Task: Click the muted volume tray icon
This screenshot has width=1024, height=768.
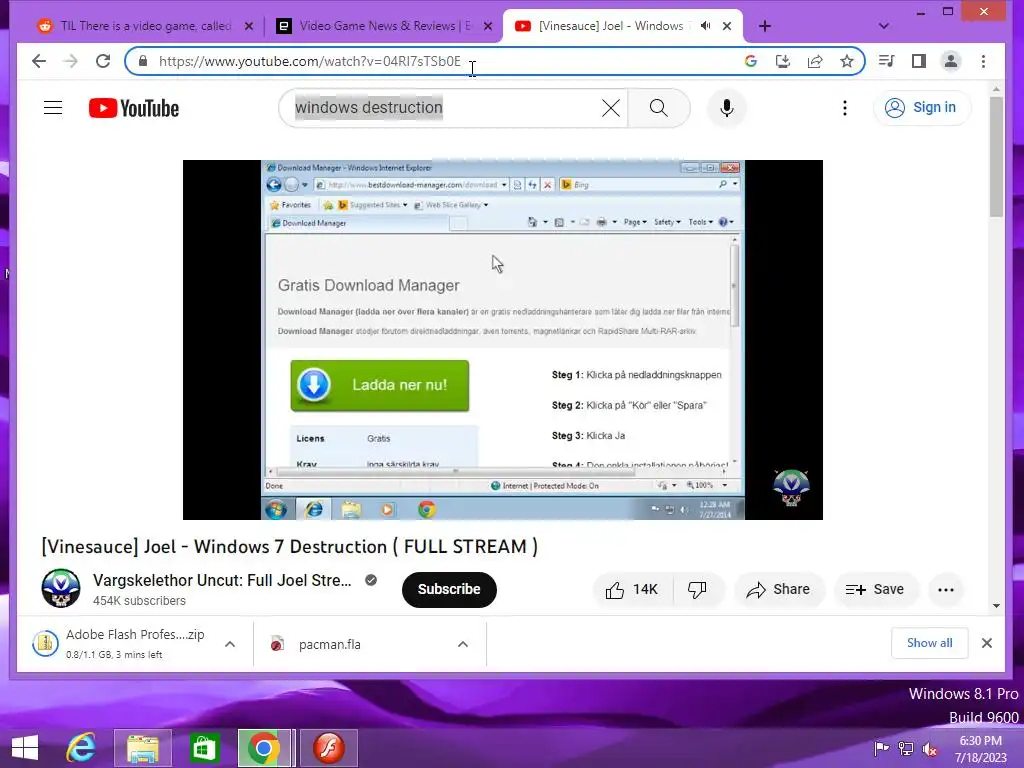Action: (929, 749)
